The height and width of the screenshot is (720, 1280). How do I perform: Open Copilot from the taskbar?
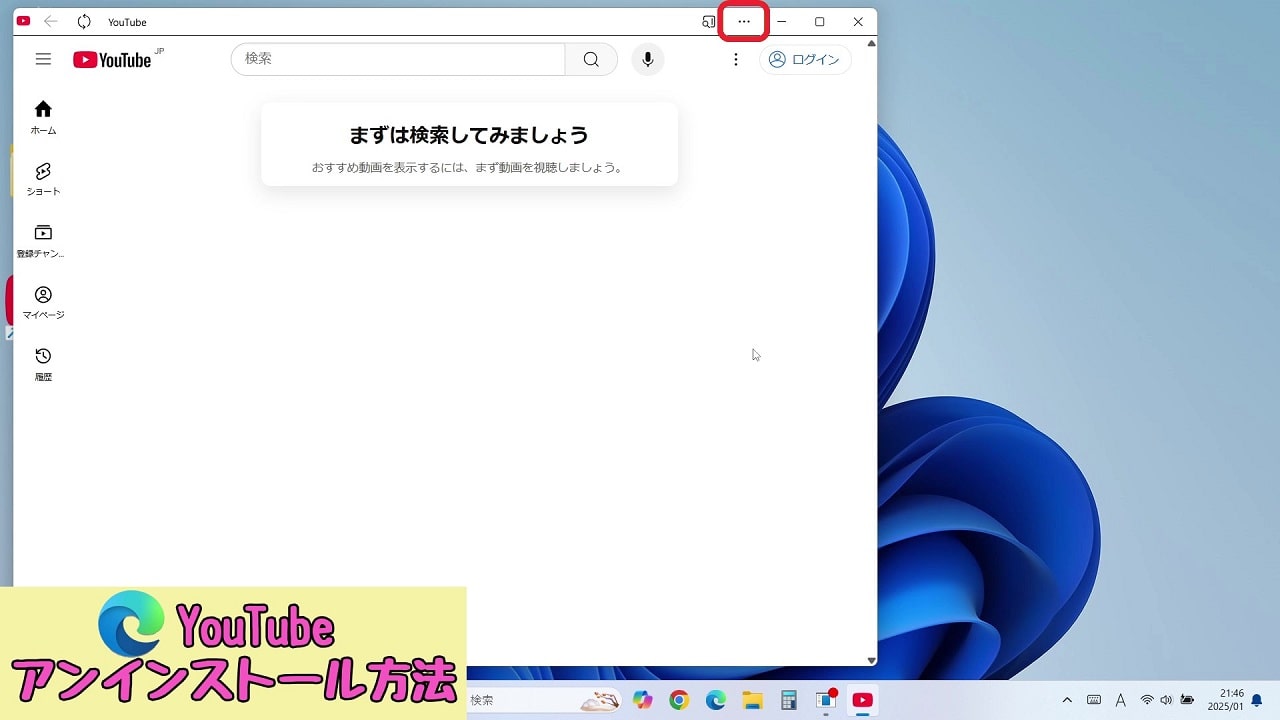tap(642, 700)
